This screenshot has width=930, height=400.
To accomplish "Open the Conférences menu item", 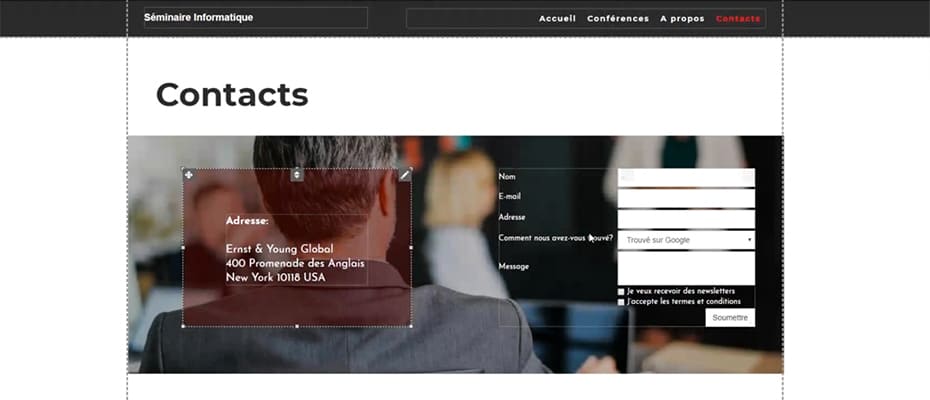I will click(618, 18).
